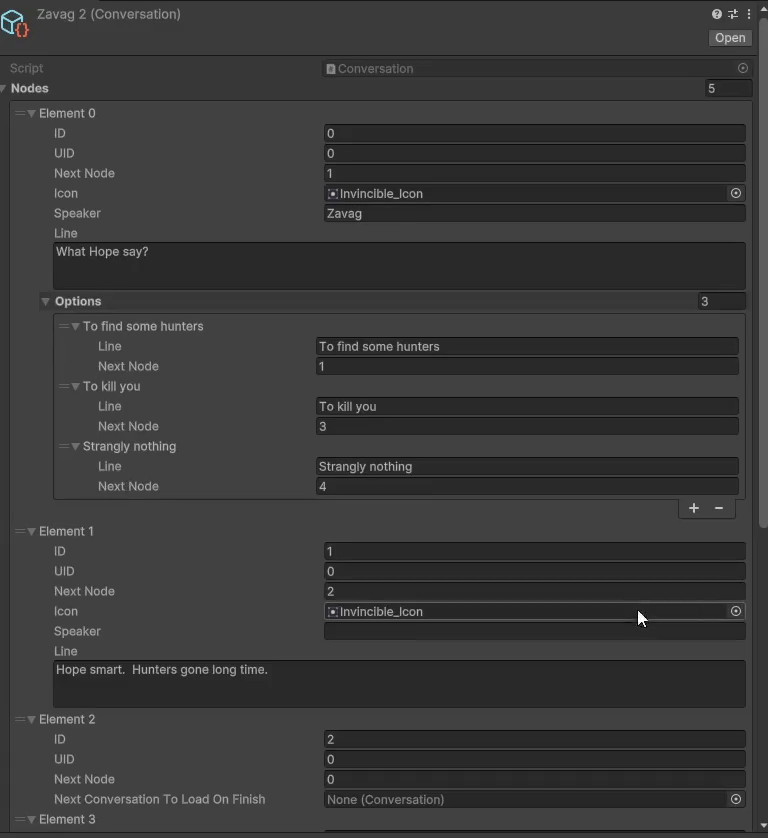
Task: Collapse the Nodes list foldout
Action: 4,88
